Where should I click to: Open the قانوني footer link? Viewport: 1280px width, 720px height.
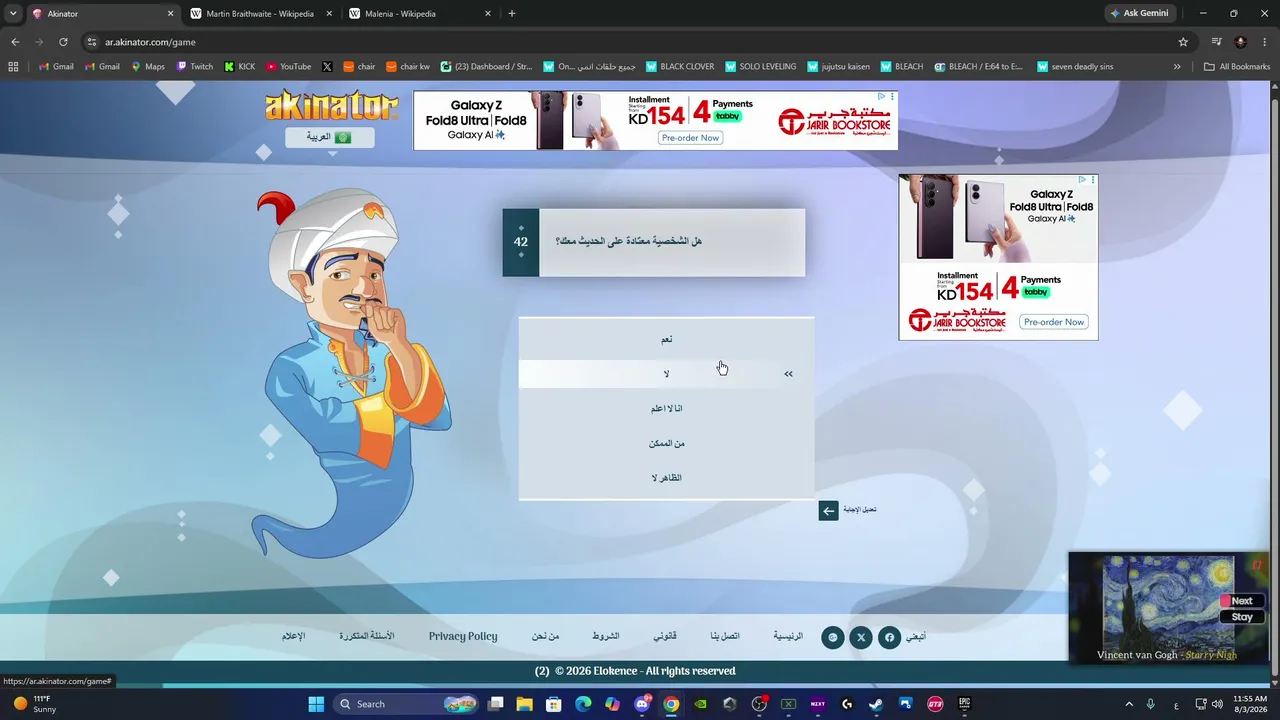click(665, 636)
